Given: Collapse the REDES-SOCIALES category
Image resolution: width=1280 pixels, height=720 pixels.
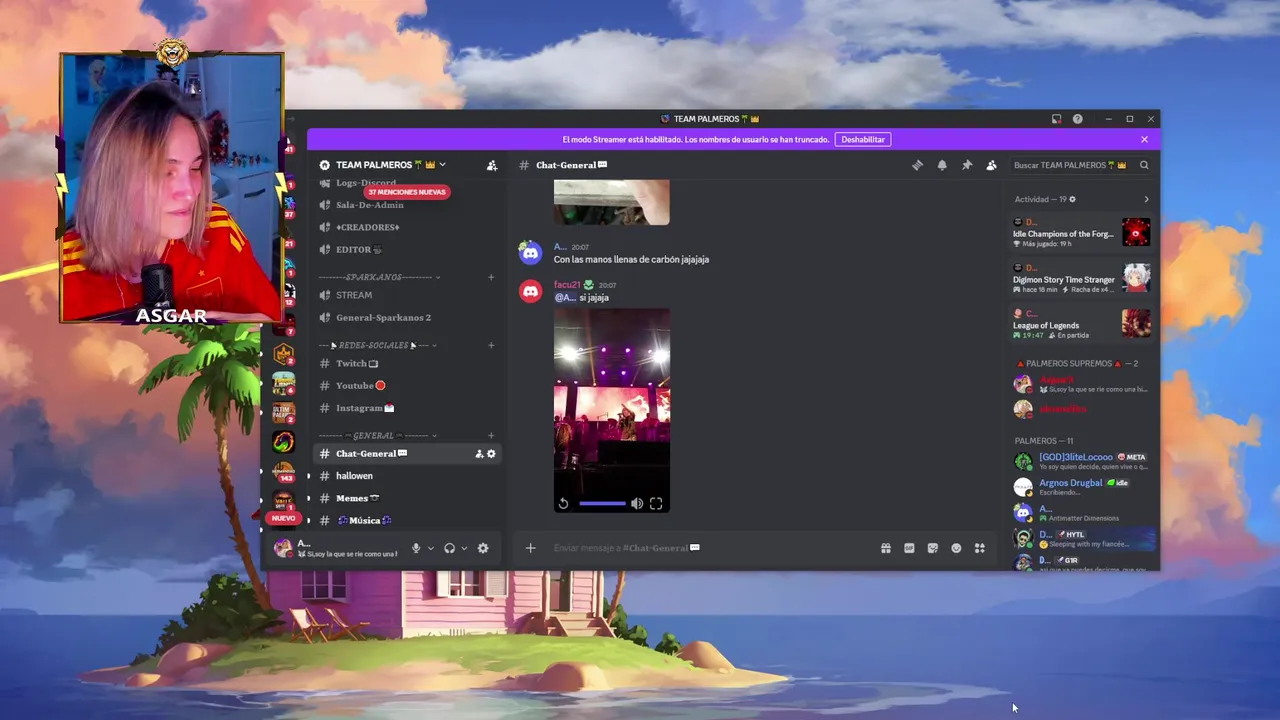Looking at the screenshot, I should click(x=378, y=345).
